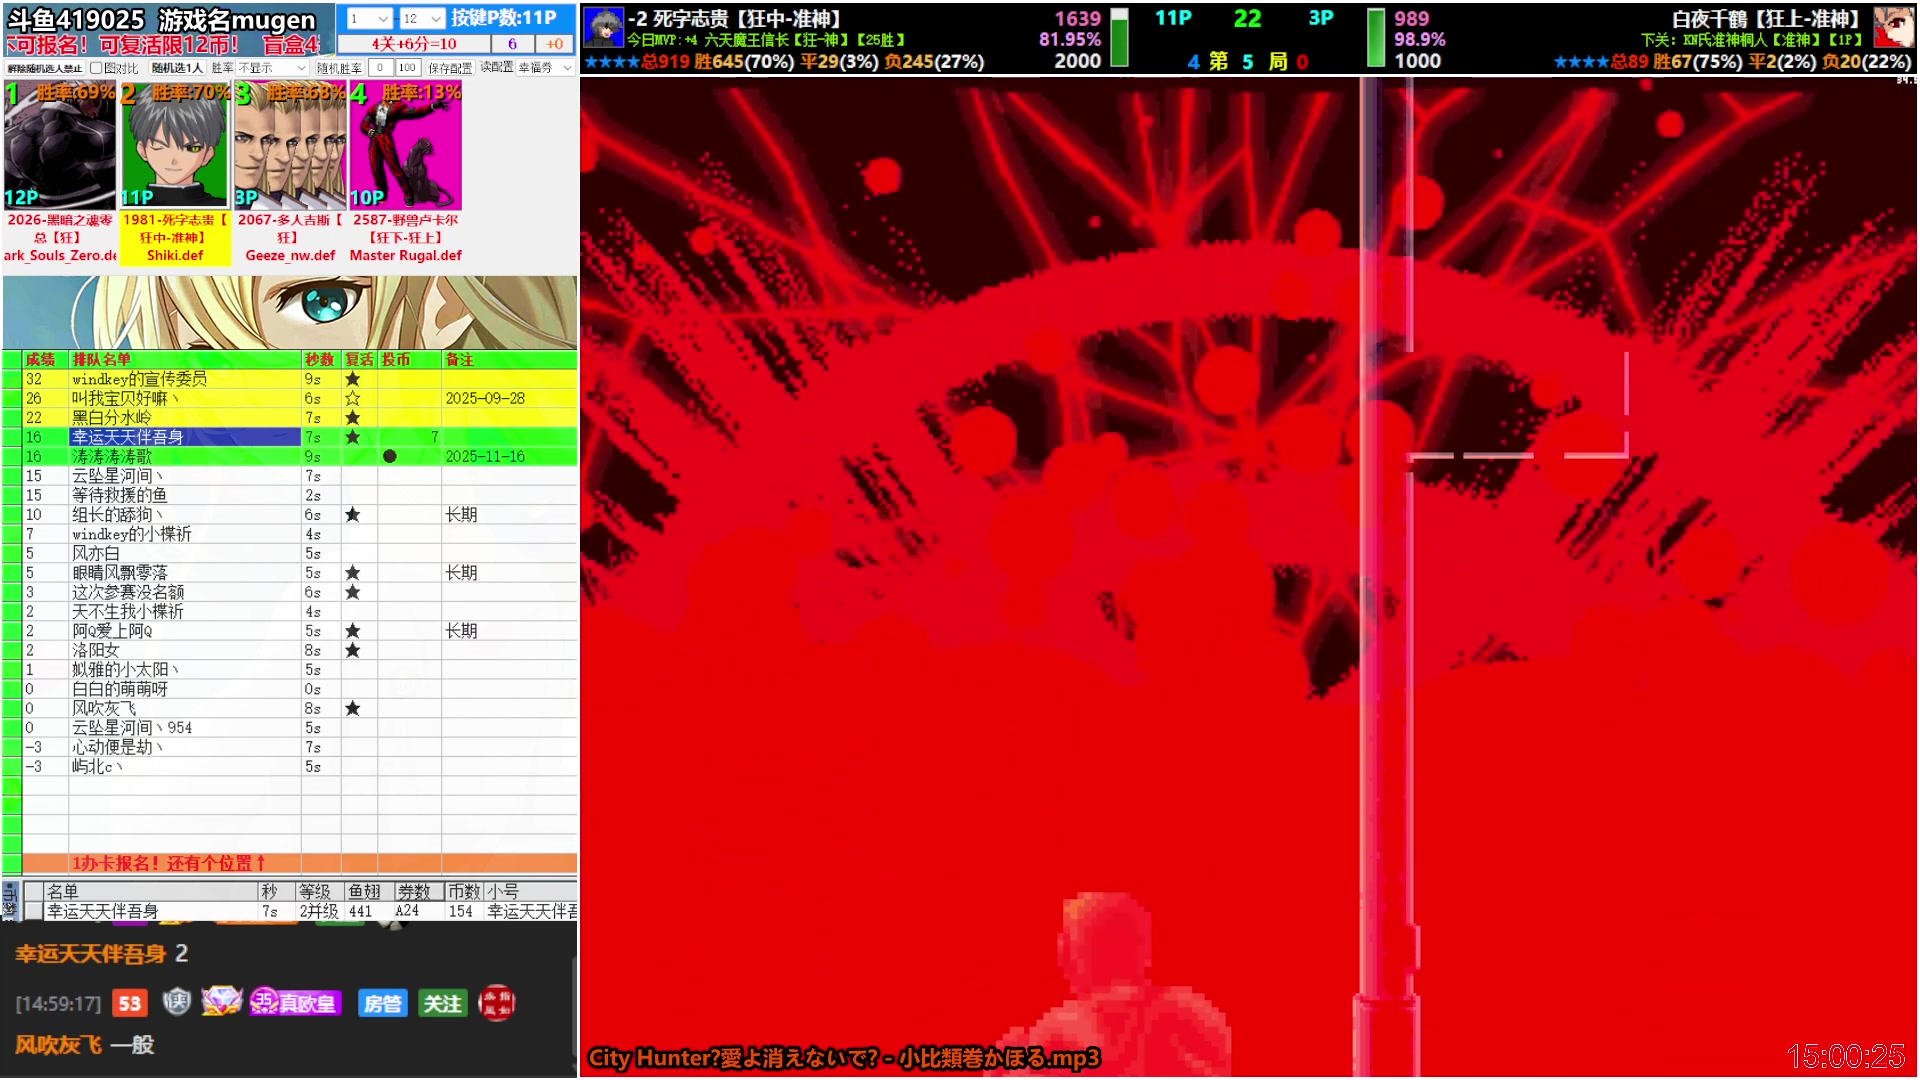Select the 天不生我小楪祈 queue row
Image resolution: width=1920 pixels, height=1080 pixels.
pos(300,611)
